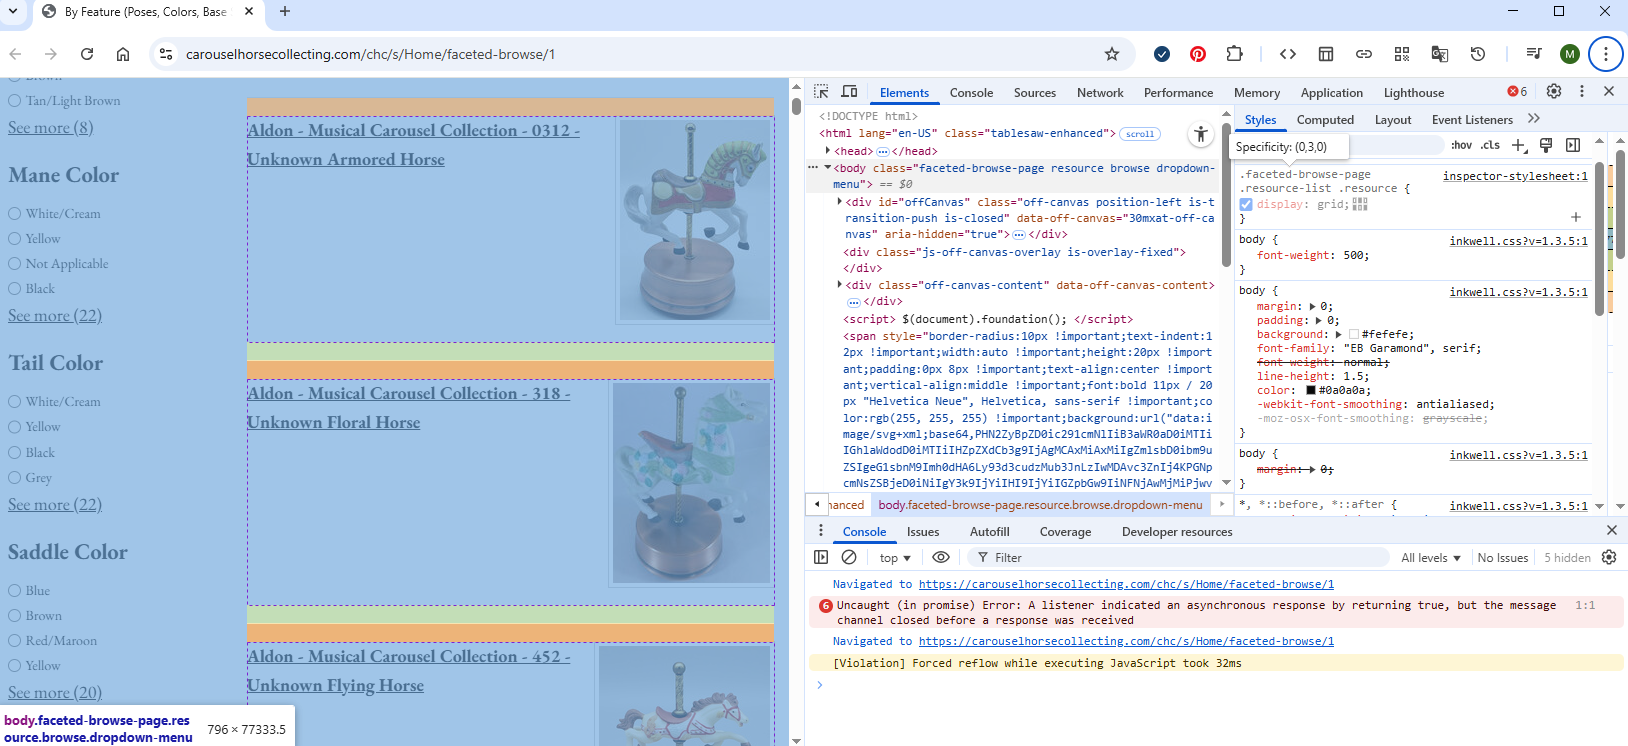
Task: Clear the console with the clear icon
Action: point(849,557)
